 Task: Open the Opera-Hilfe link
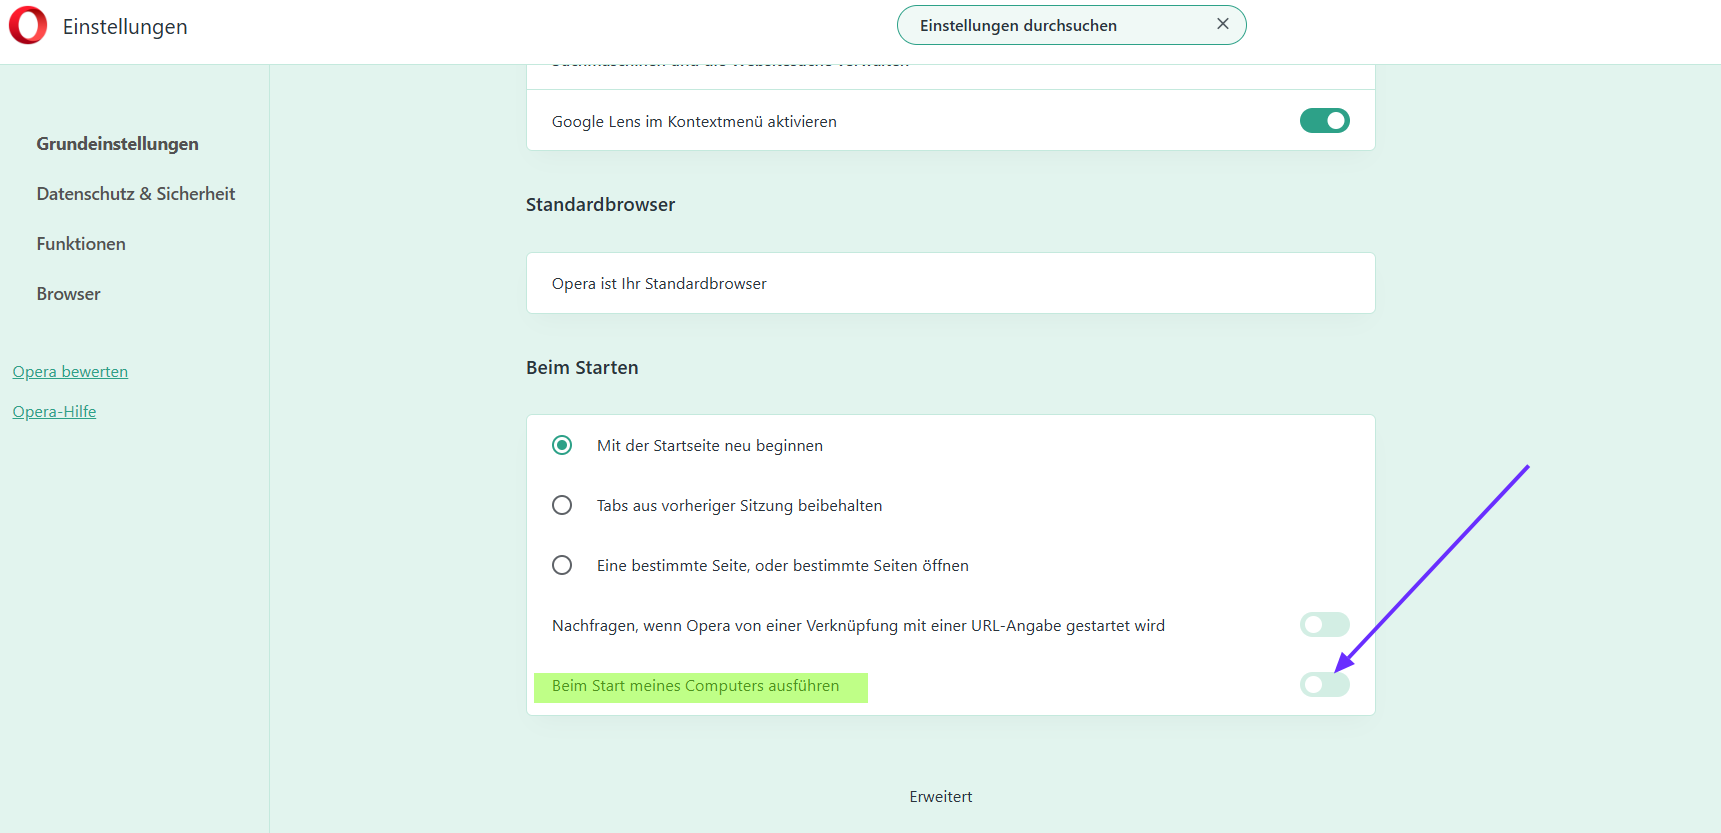[54, 412]
